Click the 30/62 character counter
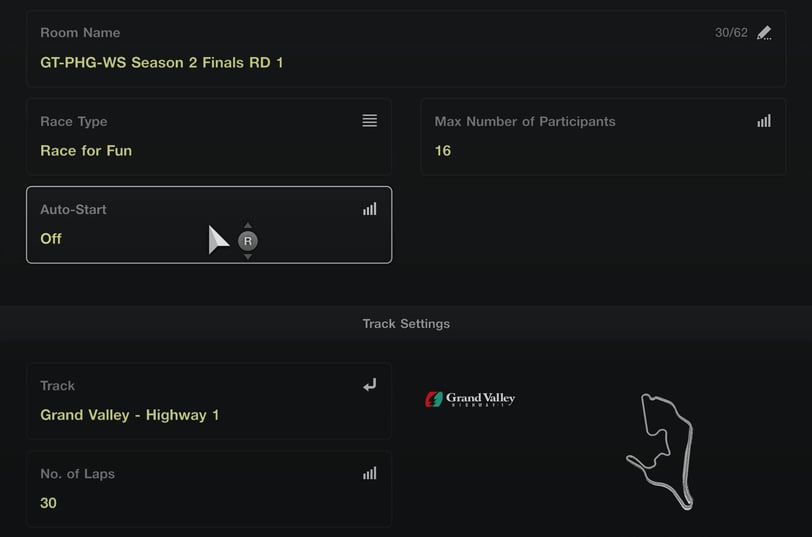 731,33
